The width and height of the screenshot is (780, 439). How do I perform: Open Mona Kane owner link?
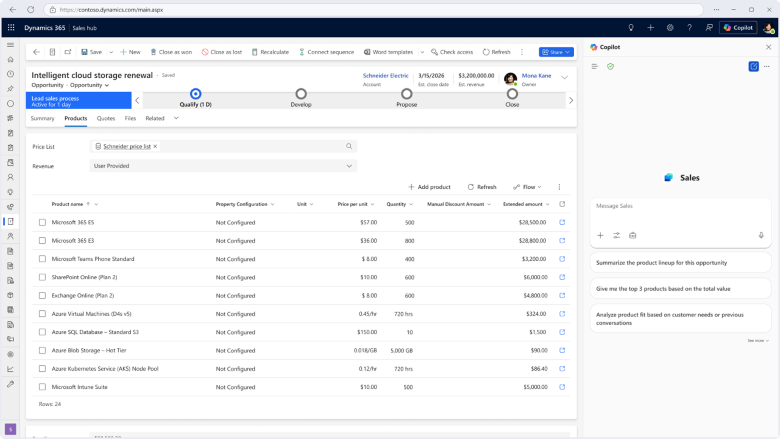pyautogui.click(x=536, y=76)
